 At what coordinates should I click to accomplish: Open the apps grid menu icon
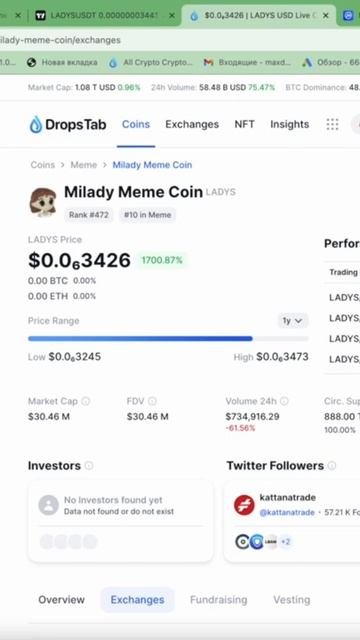[x=332, y=124]
